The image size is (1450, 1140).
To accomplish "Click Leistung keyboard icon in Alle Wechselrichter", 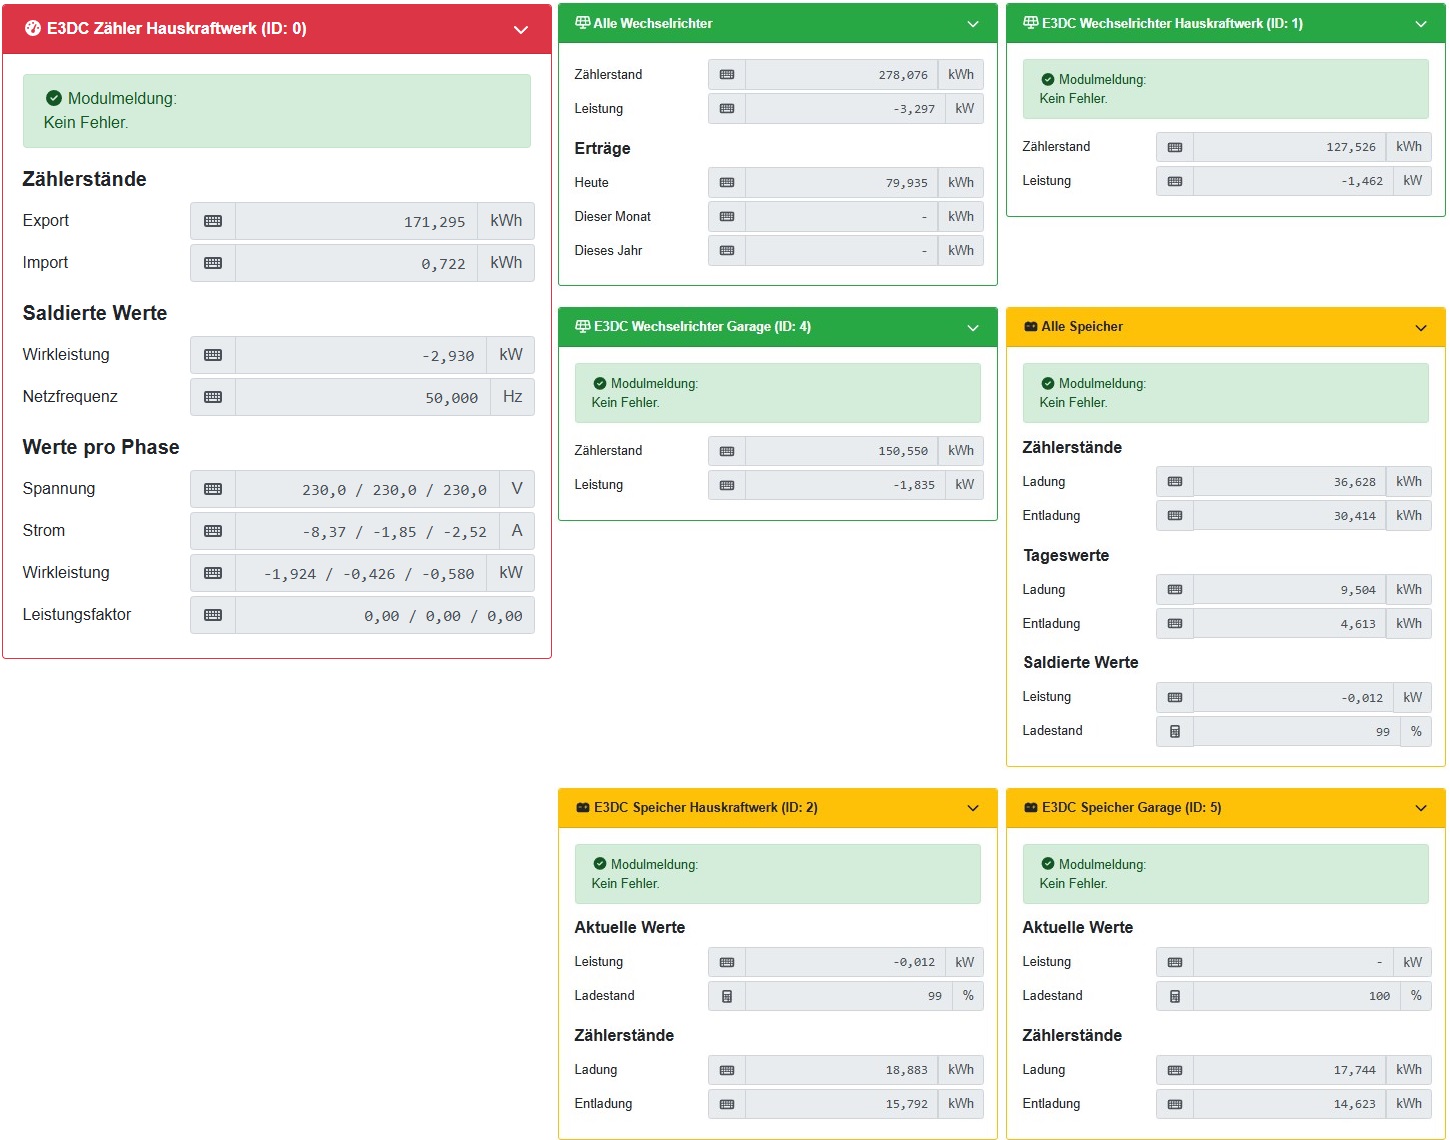I will click(727, 109).
